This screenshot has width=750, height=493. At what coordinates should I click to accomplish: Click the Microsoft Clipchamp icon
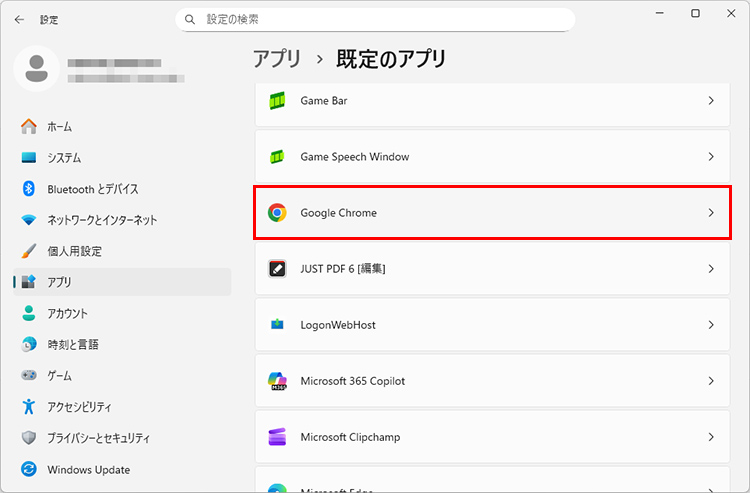pyautogui.click(x=277, y=437)
